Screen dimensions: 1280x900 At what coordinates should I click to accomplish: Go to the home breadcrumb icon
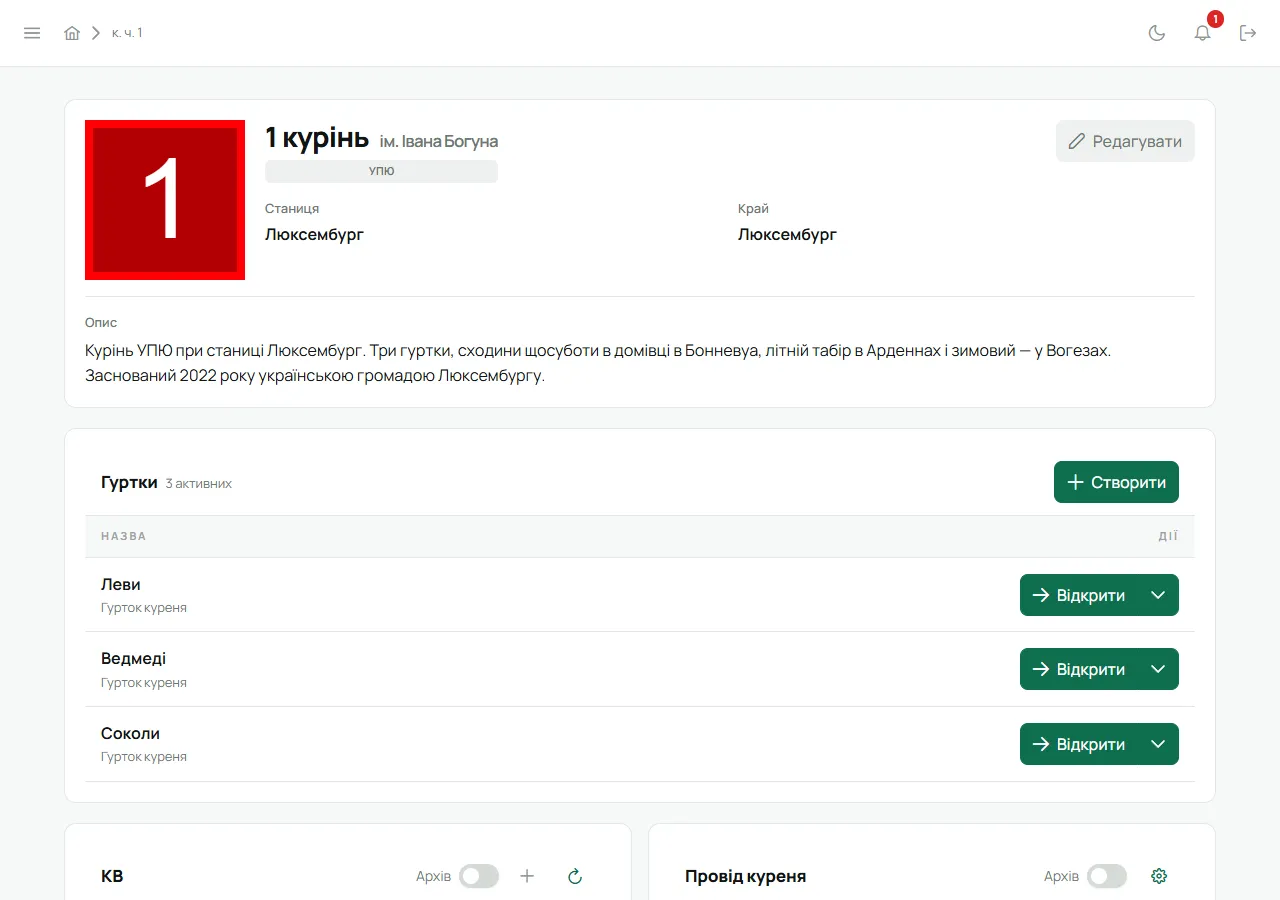pos(72,33)
